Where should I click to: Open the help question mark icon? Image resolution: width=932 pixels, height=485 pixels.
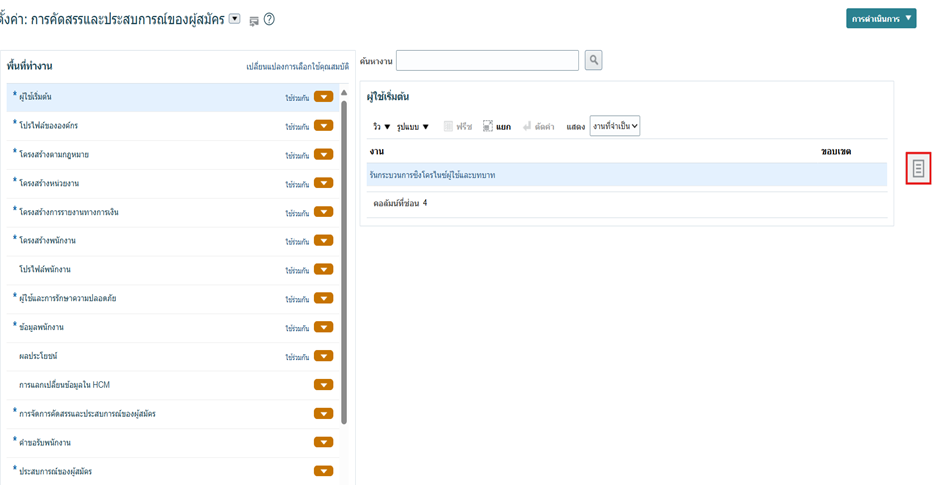tap(269, 20)
